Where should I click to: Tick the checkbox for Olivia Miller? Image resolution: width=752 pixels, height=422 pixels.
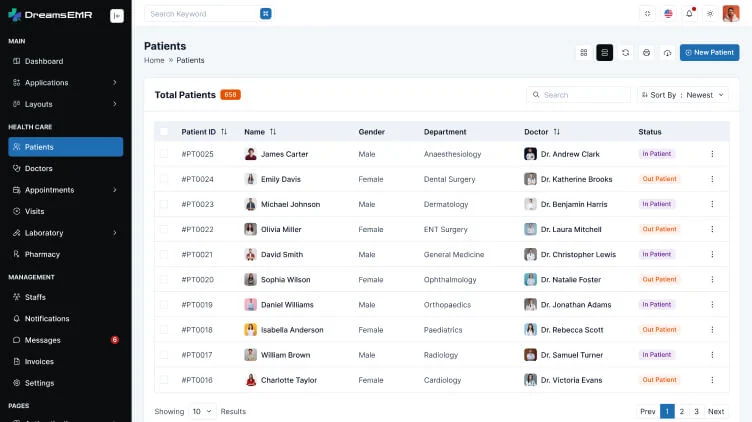164,229
